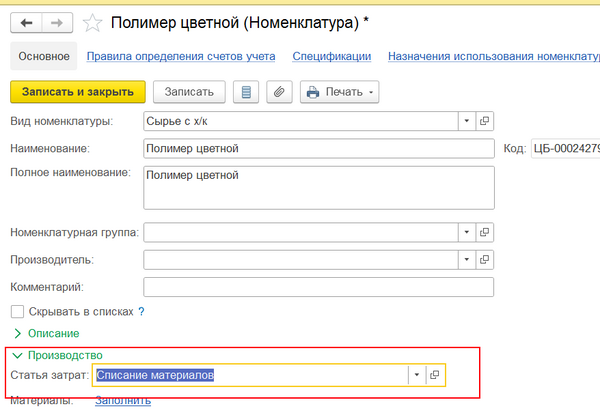
Task: Open the Вид номенклатуры linked item icon
Action: click(x=485, y=121)
